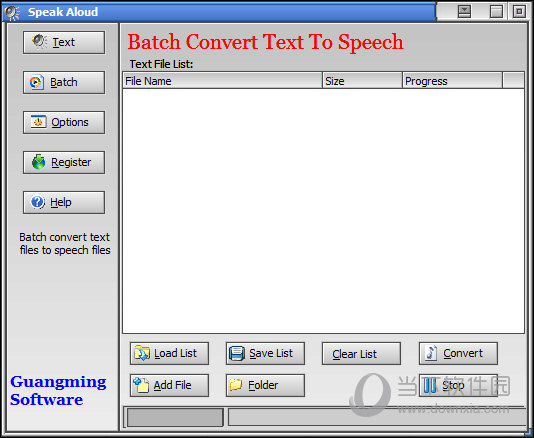This screenshot has height=438, width=534.
Task: Add a Folder of text files
Action: click(265, 385)
